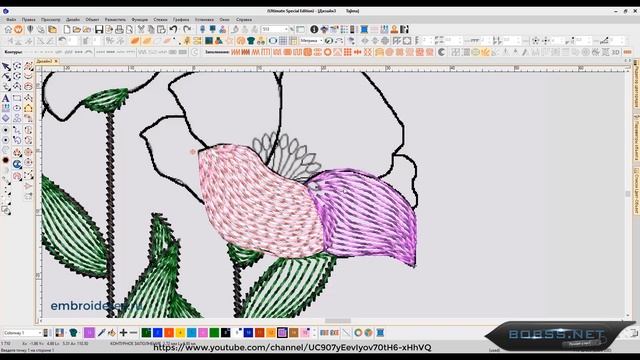The width and height of the screenshot is (640, 360).
Task: Open the Справка menu
Action: pyautogui.click(x=244, y=20)
